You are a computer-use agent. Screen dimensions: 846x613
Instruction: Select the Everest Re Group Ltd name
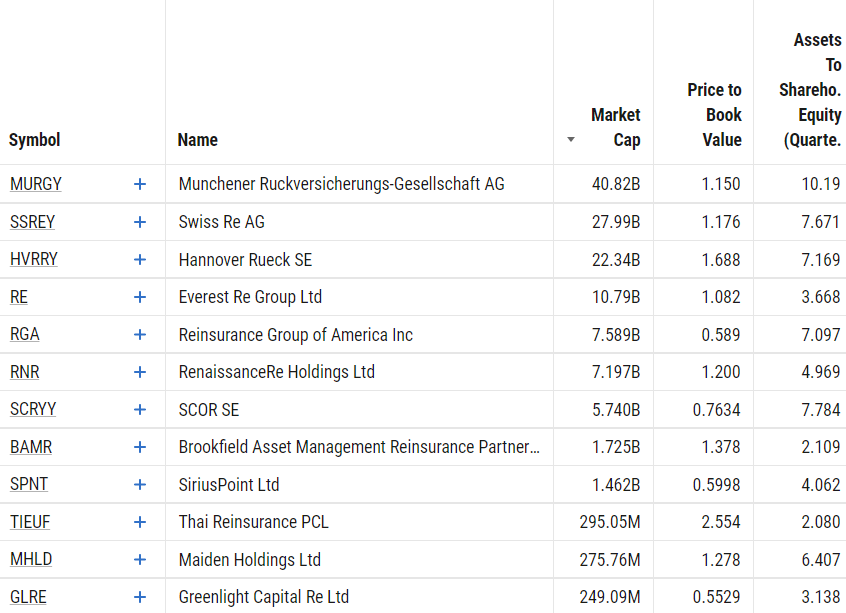pos(250,297)
